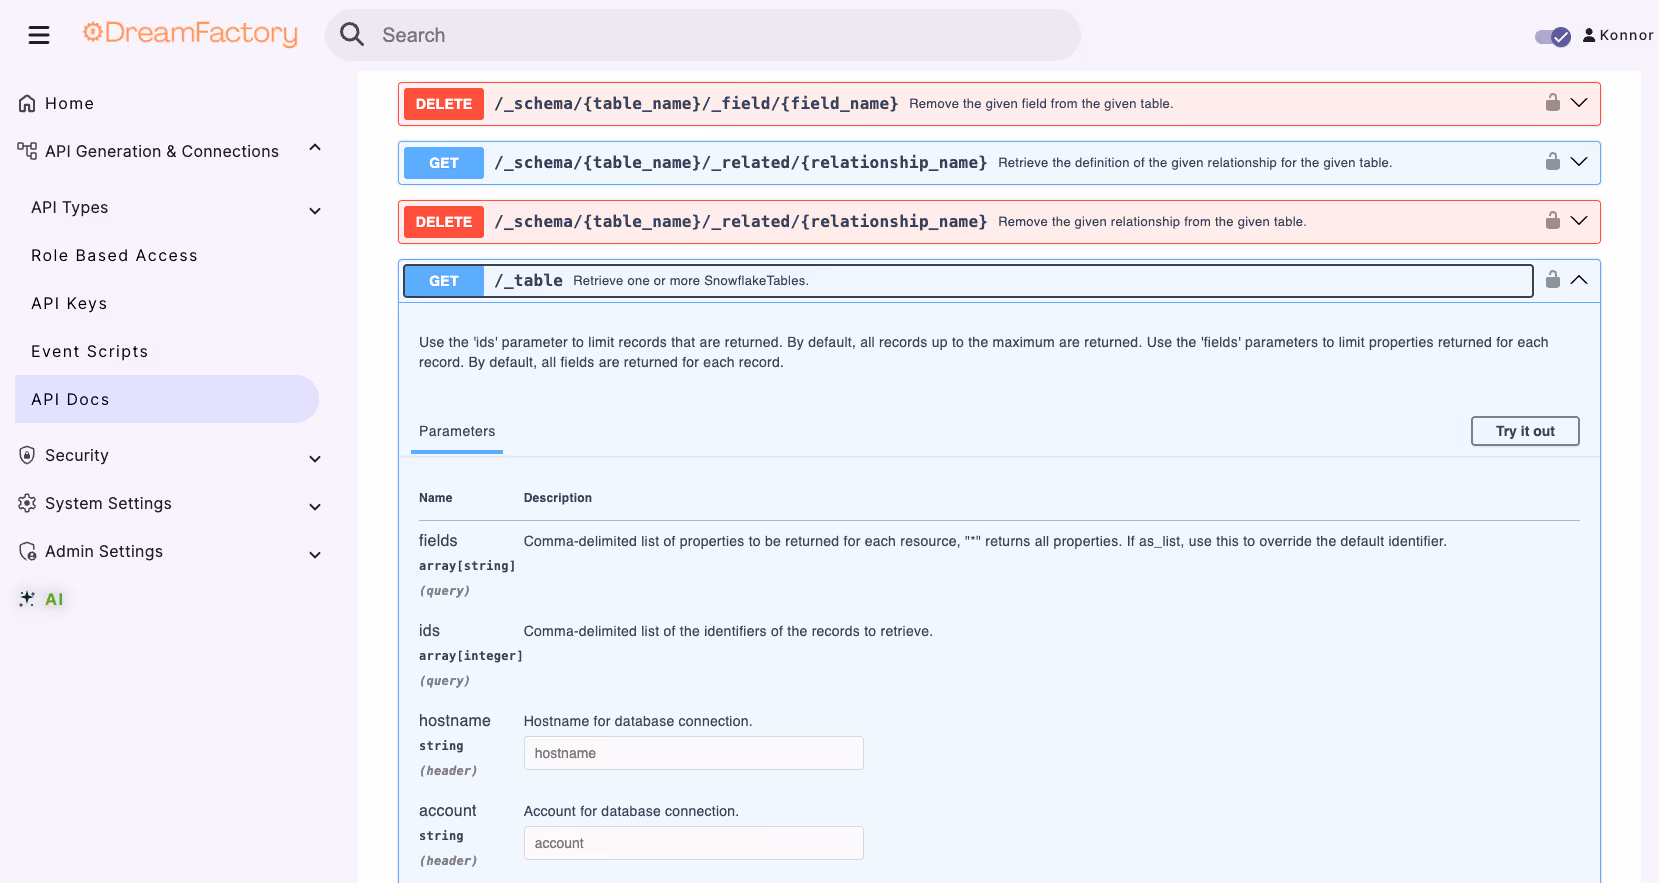The width and height of the screenshot is (1659, 883).
Task: Open Home in the sidebar
Action: [69, 103]
